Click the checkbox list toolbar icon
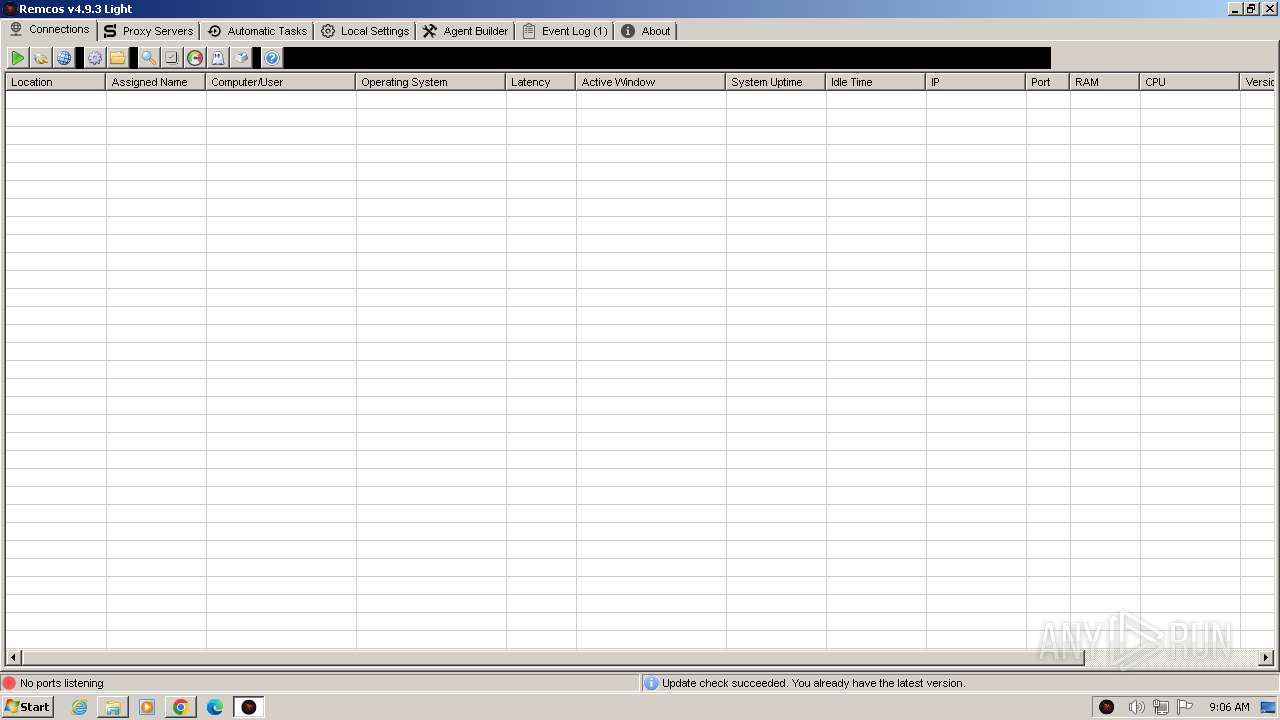 coord(171,58)
